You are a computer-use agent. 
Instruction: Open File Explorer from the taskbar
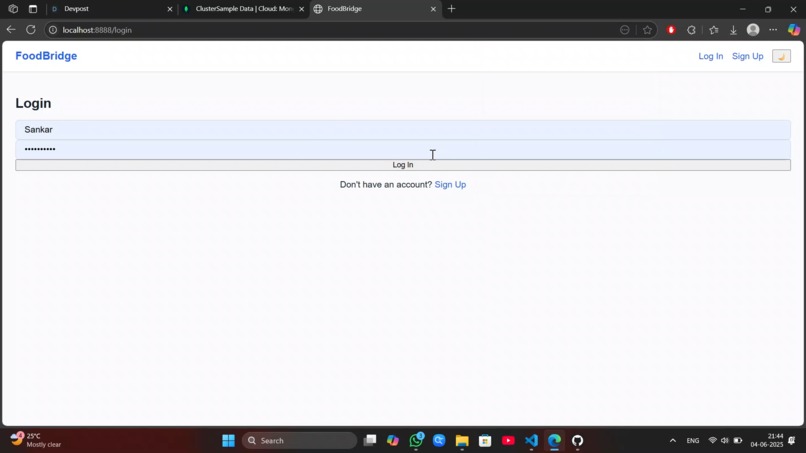tap(462, 441)
